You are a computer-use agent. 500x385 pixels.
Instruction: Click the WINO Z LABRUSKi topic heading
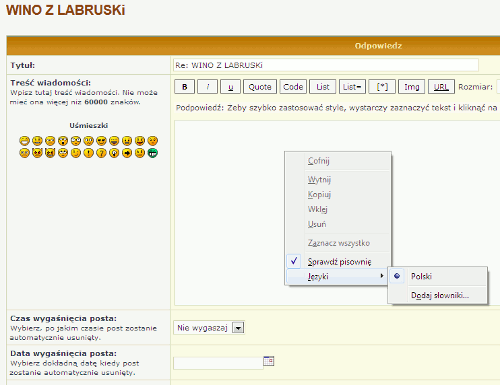click(66, 10)
